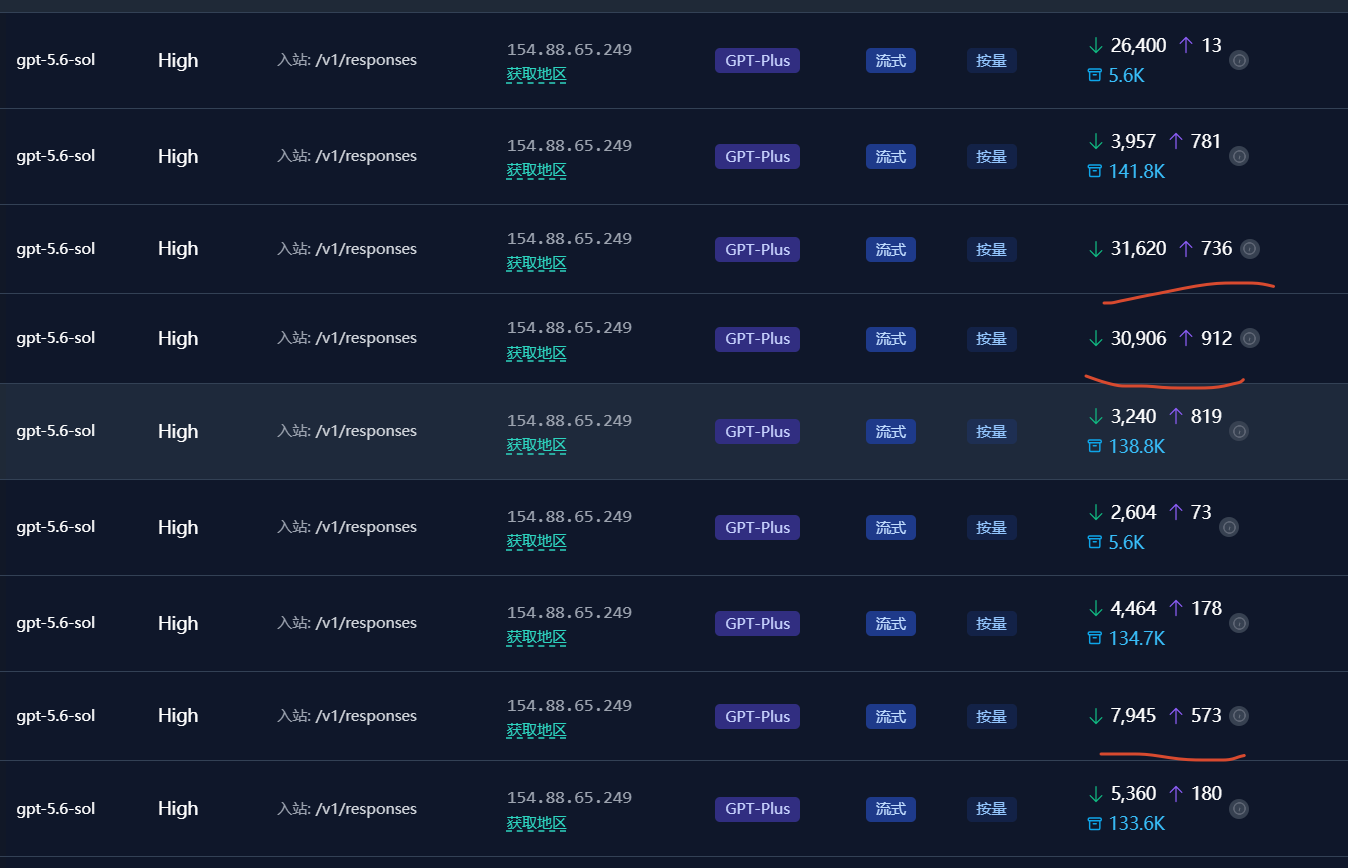1348x868 pixels.
Task: Click 获取地区 link in the 30,906 token row
Action: [x=537, y=353]
